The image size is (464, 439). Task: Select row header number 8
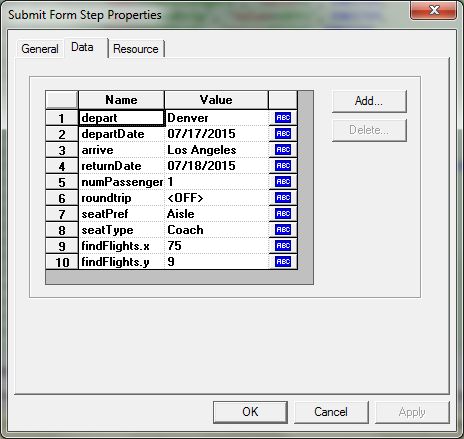[x=62, y=230]
